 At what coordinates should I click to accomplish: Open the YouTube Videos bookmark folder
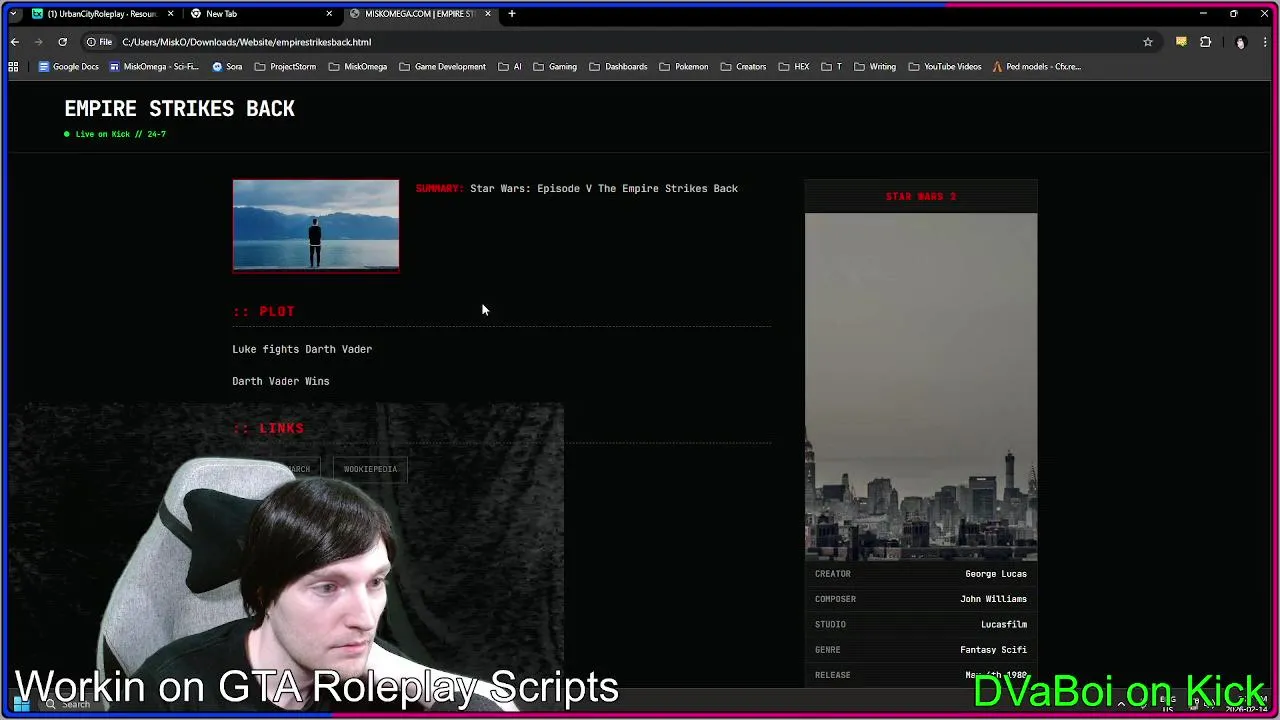(x=943, y=67)
